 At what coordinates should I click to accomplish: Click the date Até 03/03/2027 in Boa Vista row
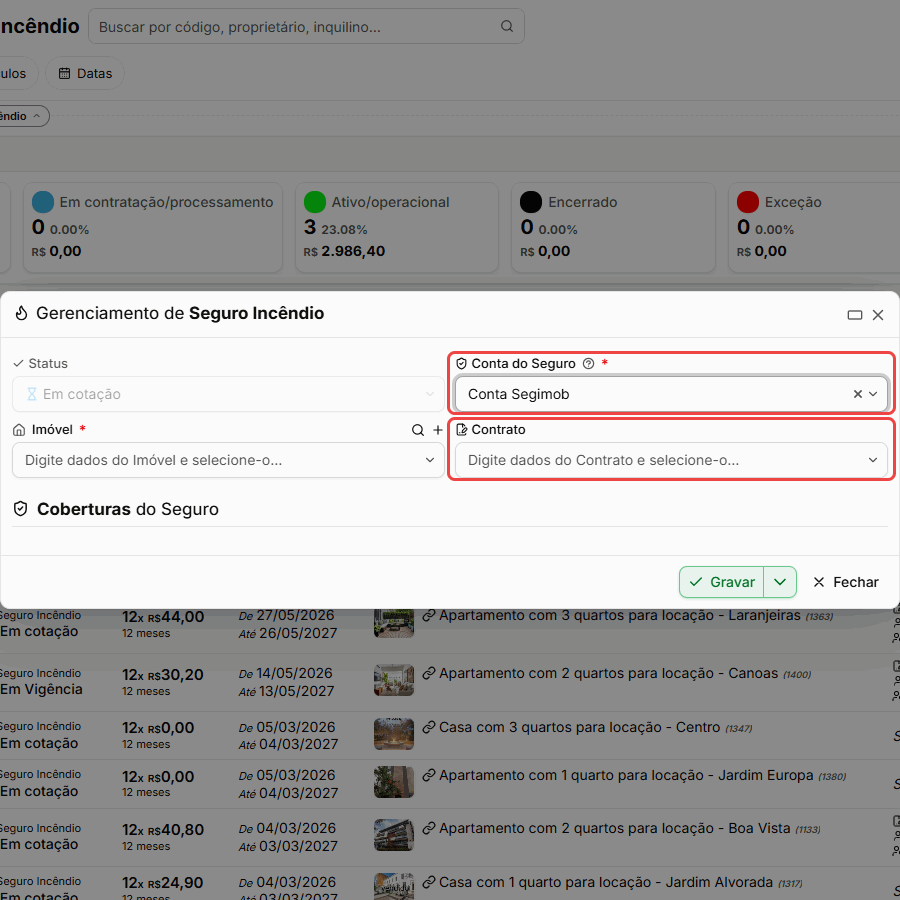click(x=288, y=846)
